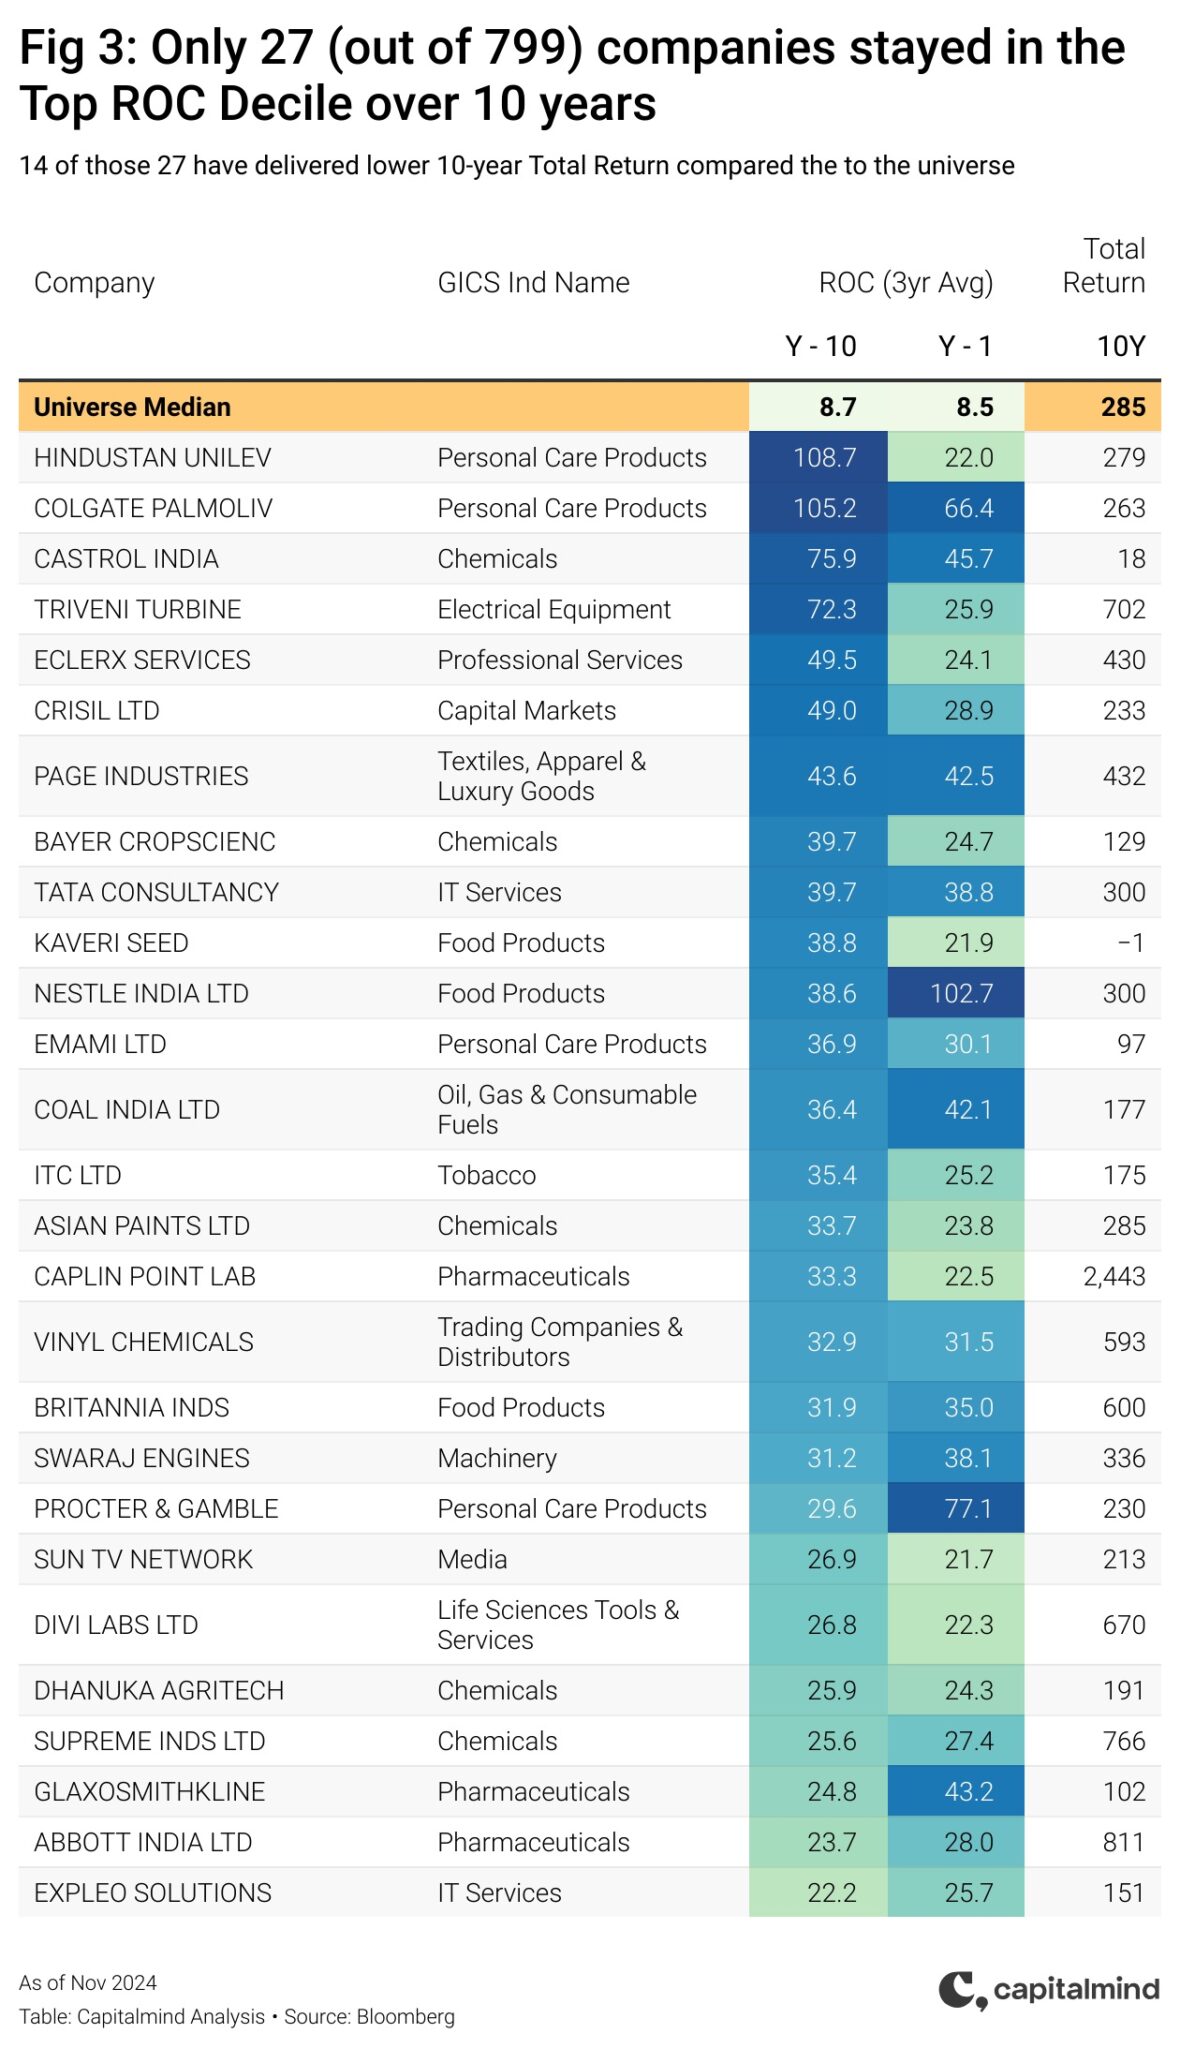
Task: Click the 102.7 cell for Nestle India
Action: tap(956, 993)
